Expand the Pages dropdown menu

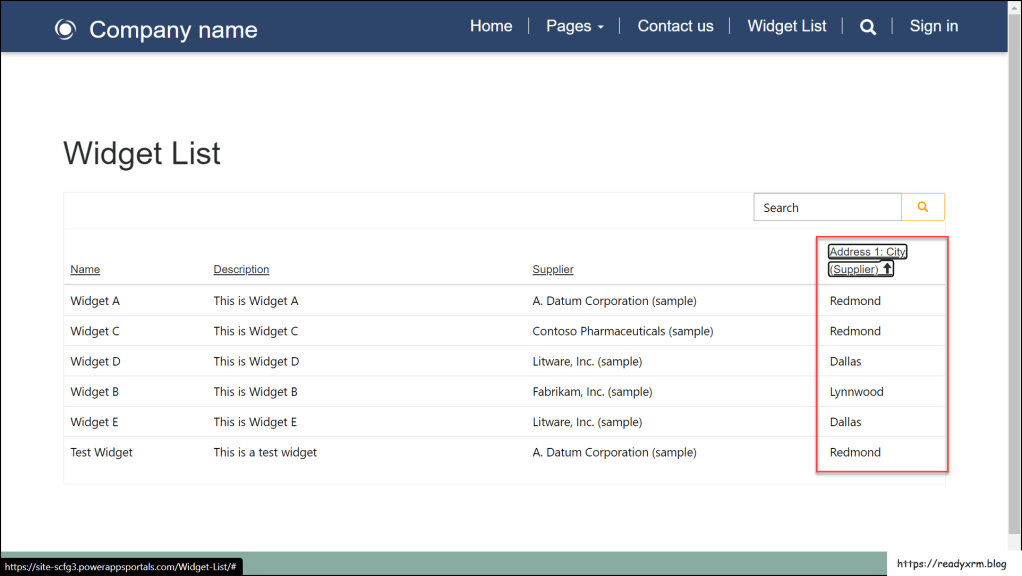[574, 27]
